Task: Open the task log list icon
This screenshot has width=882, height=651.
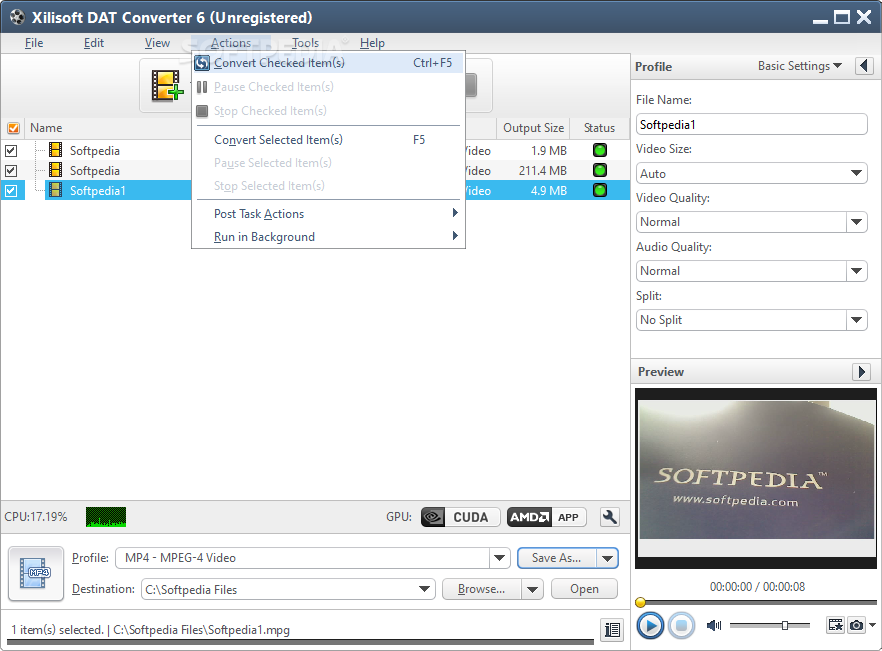Action: click(x=612, y=630)
